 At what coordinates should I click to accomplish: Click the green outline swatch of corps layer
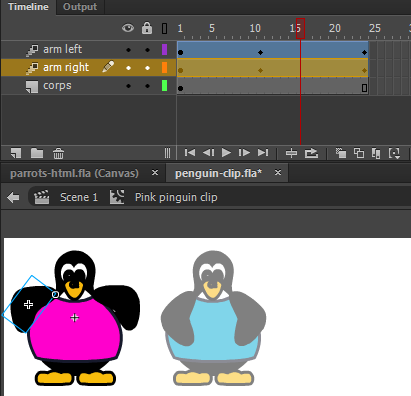pos(164,86)
